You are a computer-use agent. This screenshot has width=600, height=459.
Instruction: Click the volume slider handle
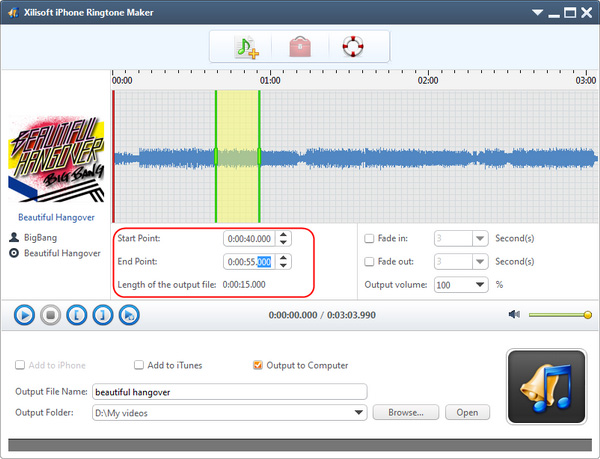[x=587, y=315]
